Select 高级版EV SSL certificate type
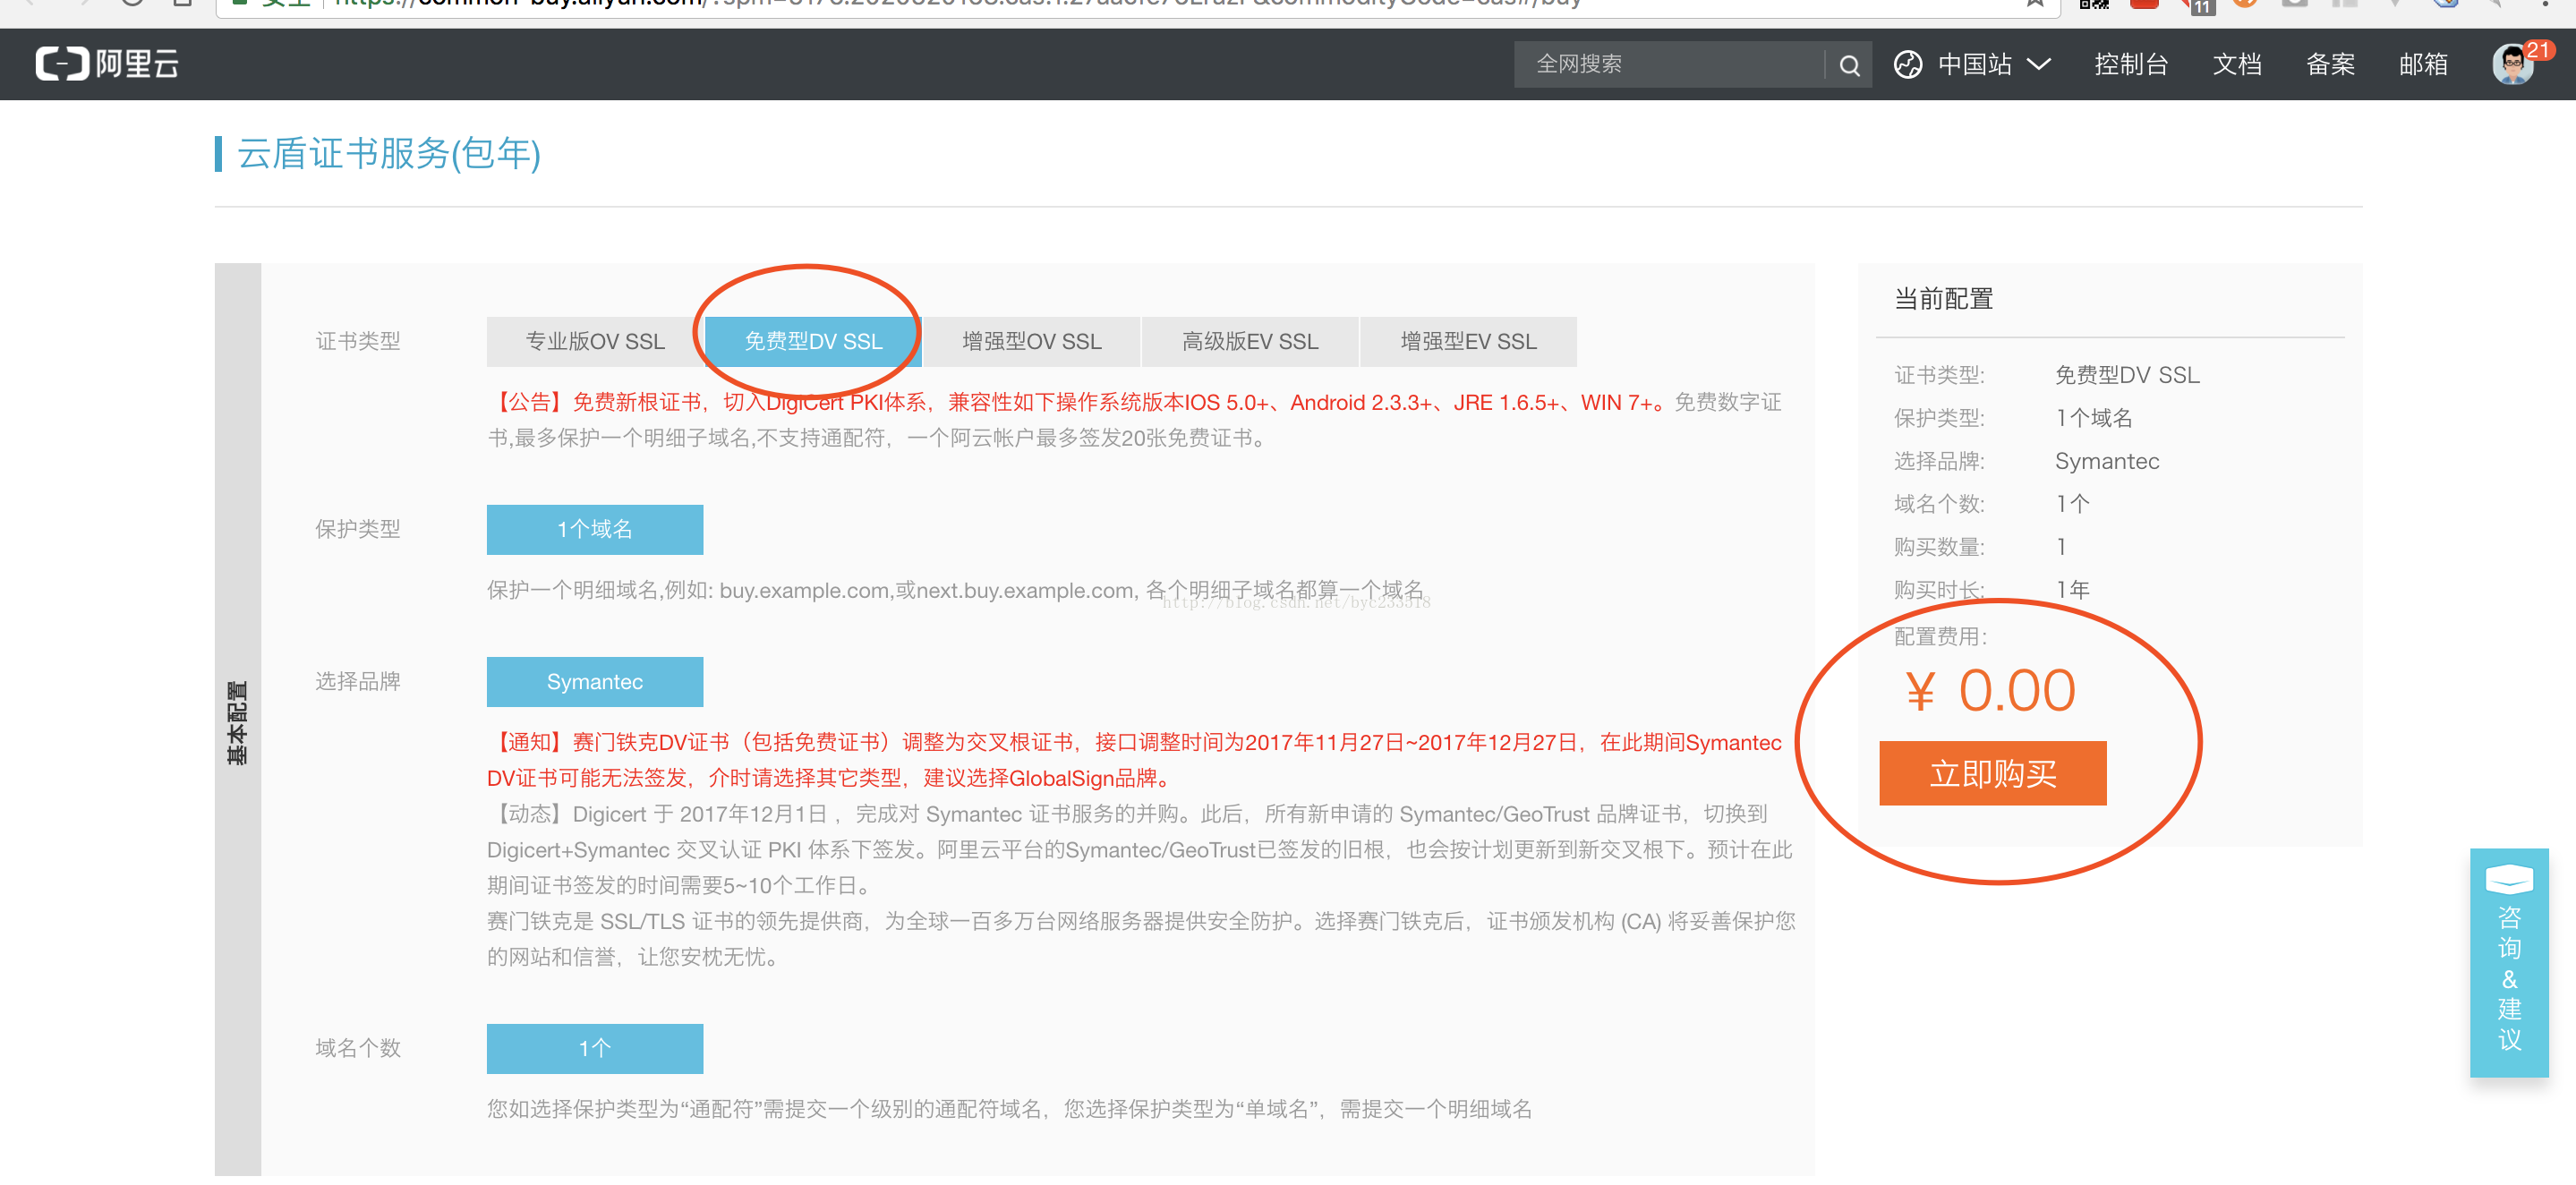2576x1185 pixels. coord(1250,341)
